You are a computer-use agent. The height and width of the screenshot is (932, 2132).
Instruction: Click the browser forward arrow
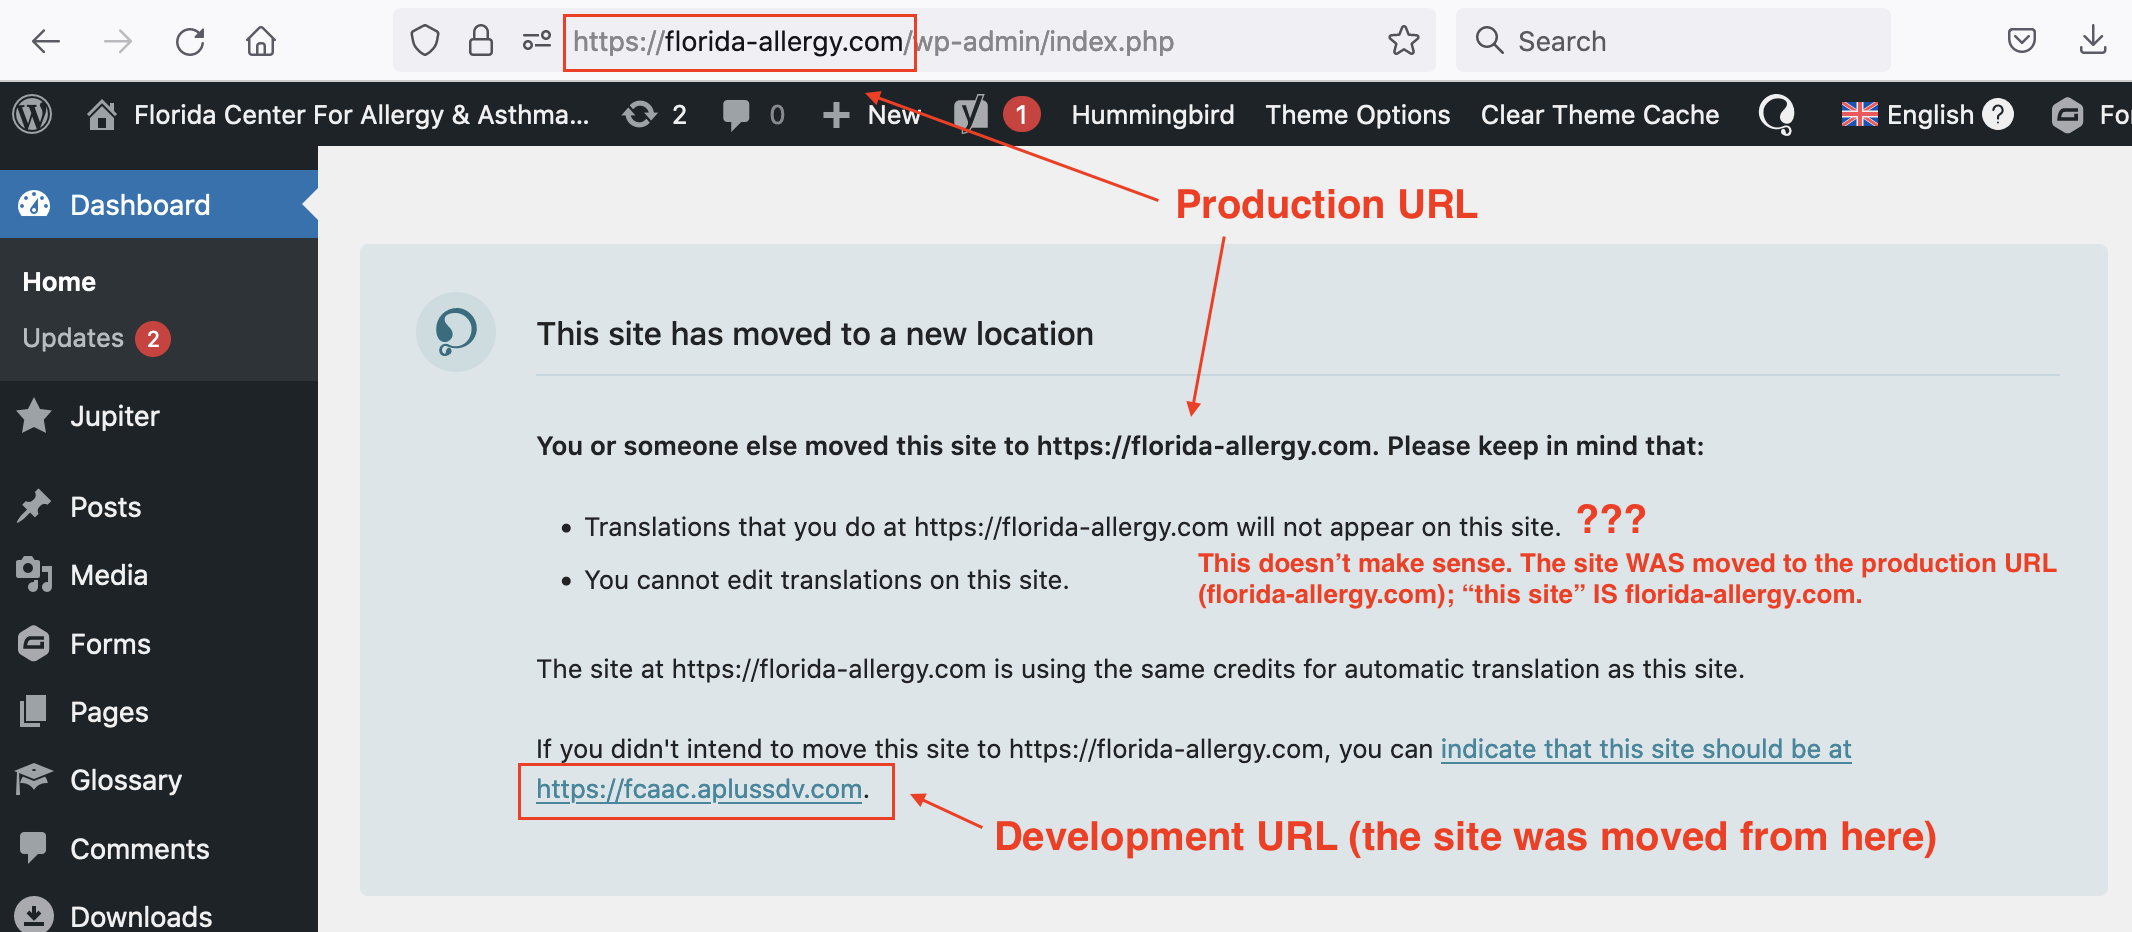coord(118,41)
